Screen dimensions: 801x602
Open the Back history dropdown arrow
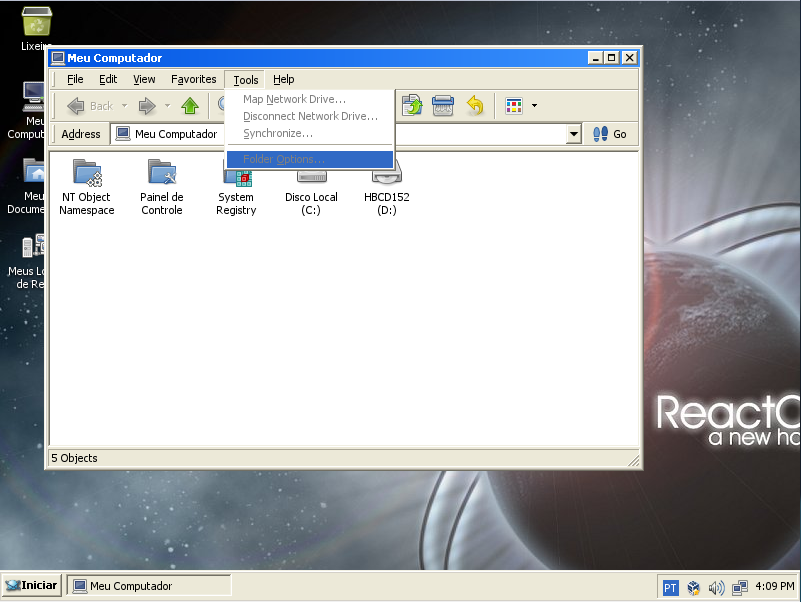124,106
